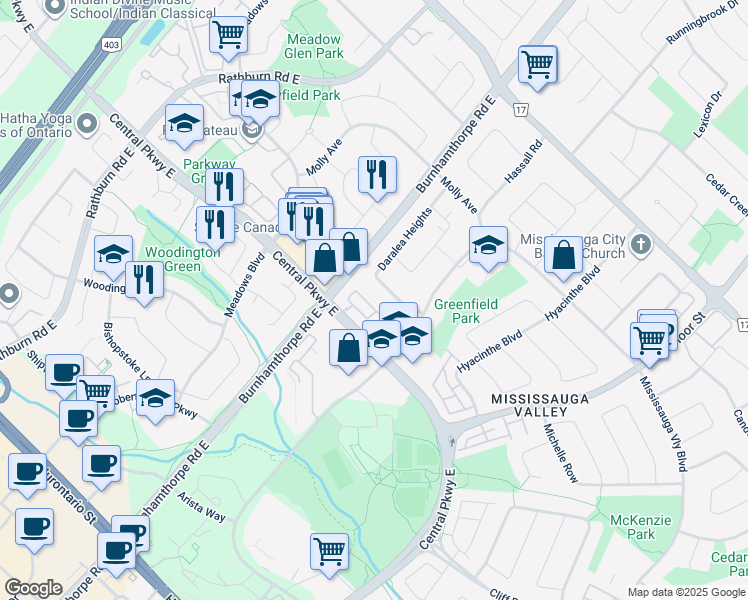This screenshot has width=748, height=600.
Task: Click the shopping bag marker over Baptist Church label
Action: point(563,255)
